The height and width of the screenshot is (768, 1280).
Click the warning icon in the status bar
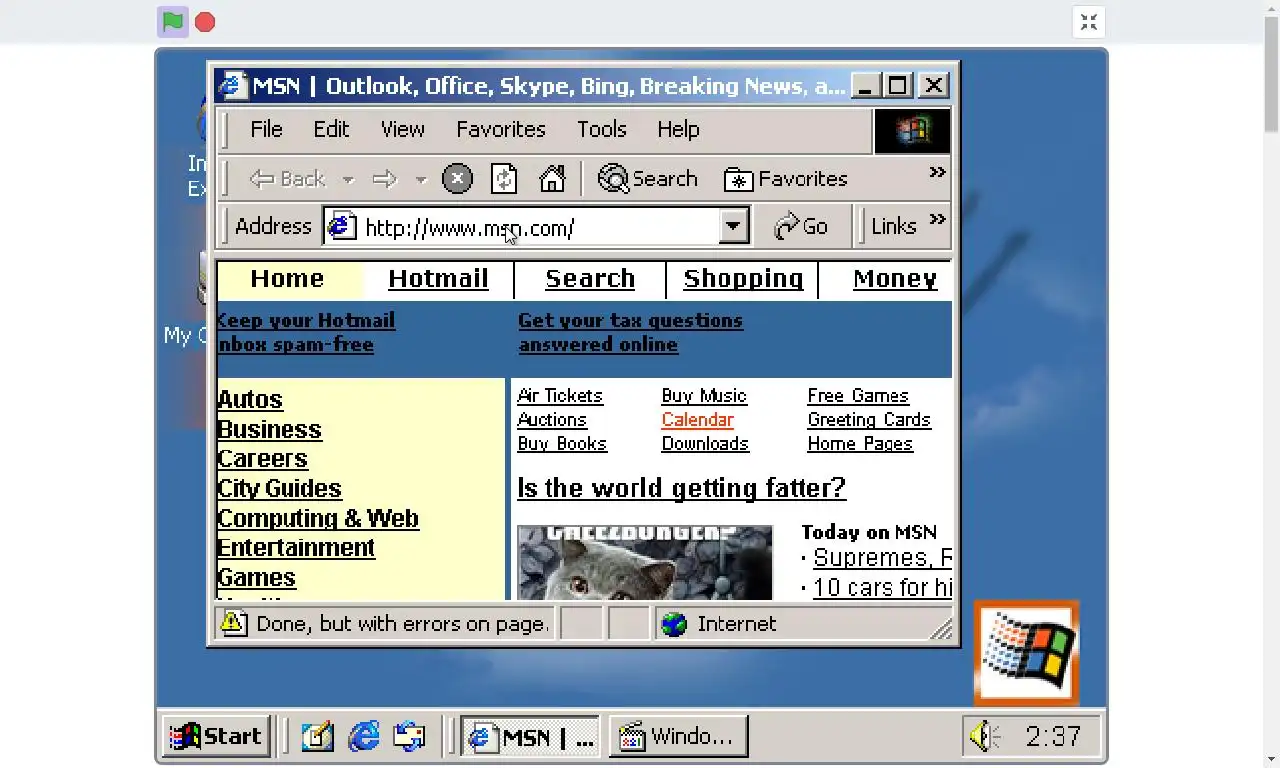click(233, 624)
